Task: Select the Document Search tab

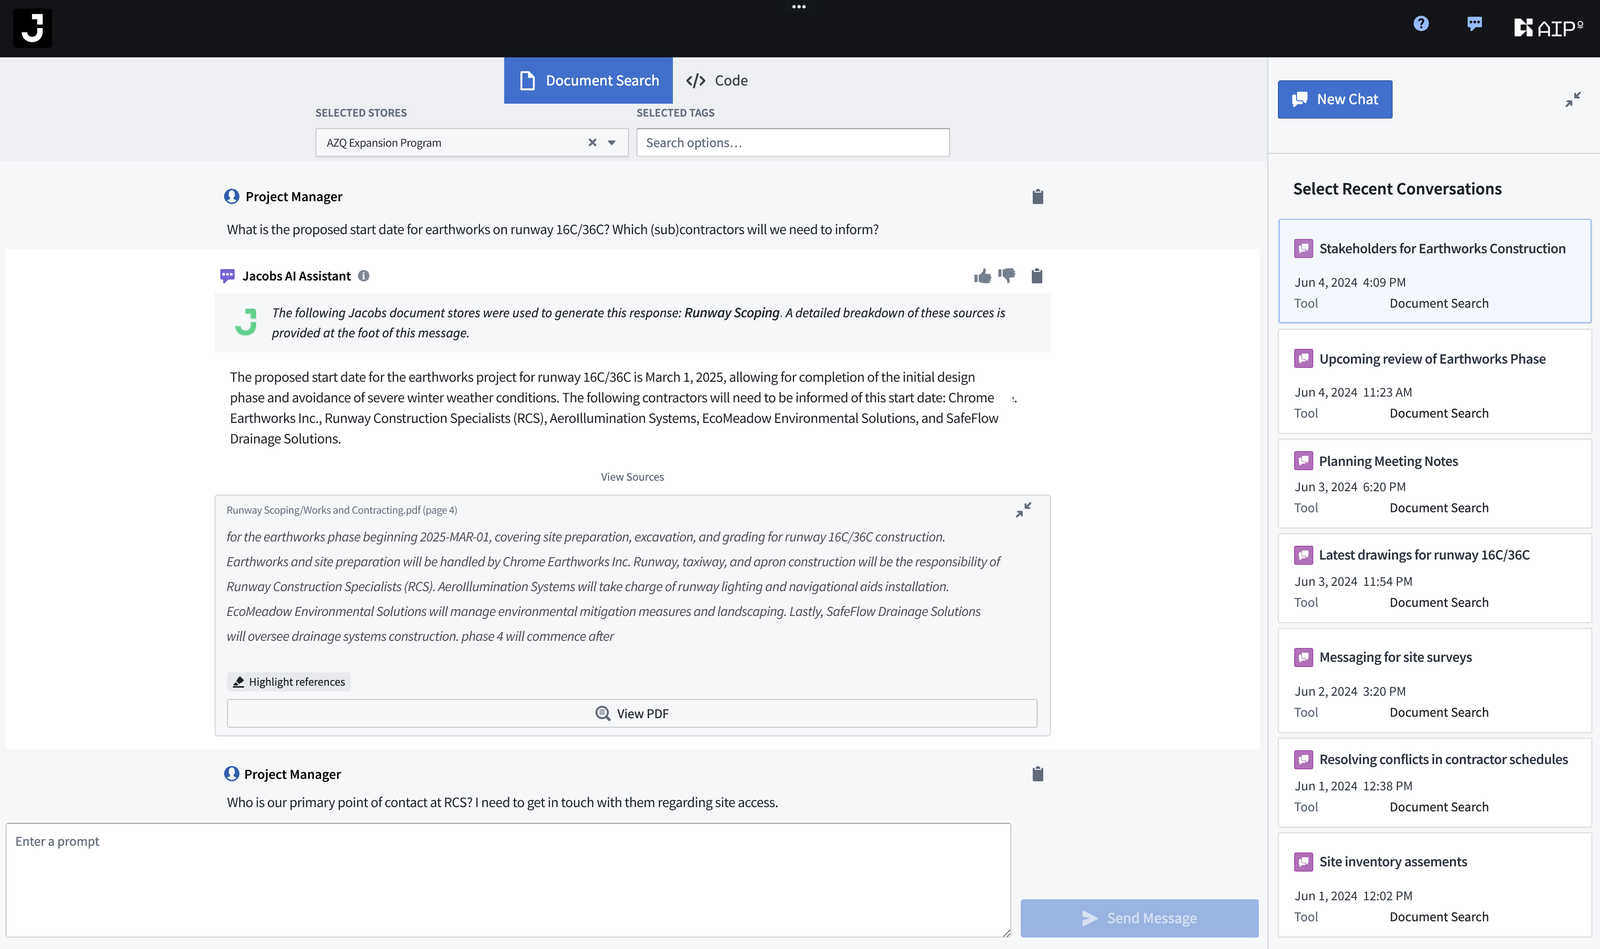Action: pyautogui.click(x=588, y=80)
